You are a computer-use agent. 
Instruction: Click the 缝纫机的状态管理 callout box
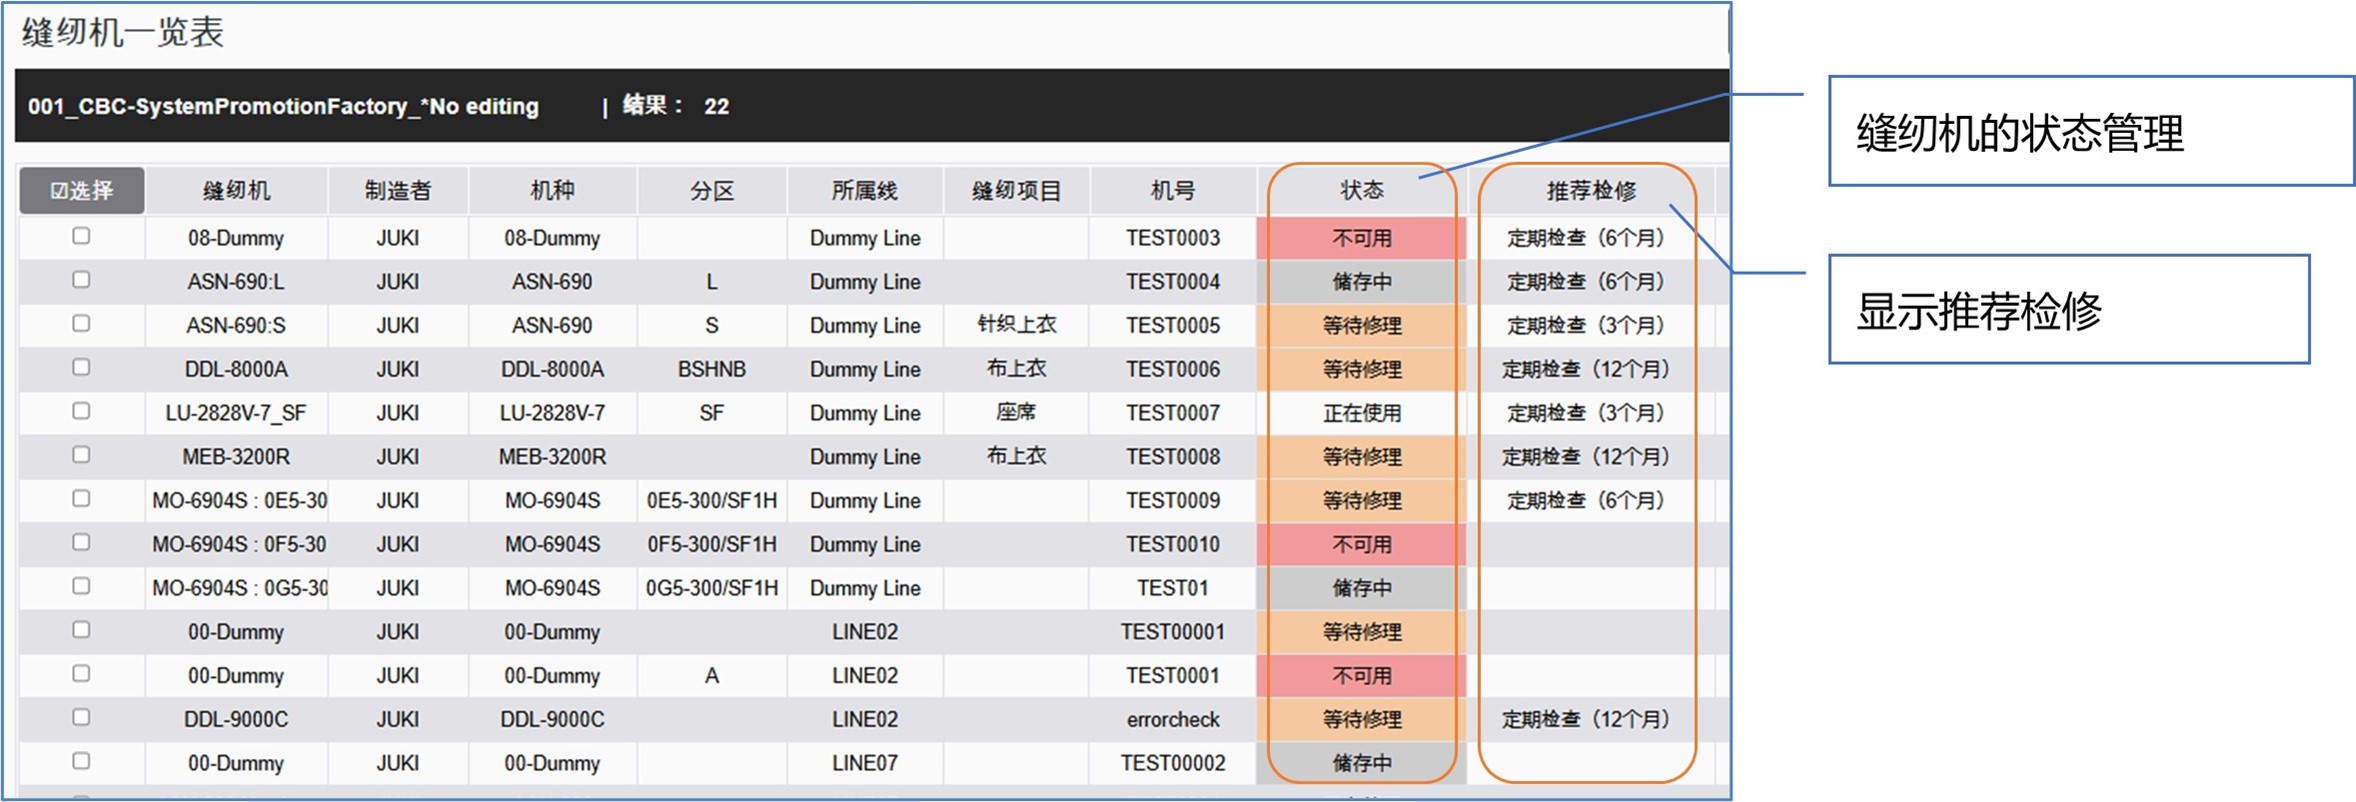[x=2090, y=131]
